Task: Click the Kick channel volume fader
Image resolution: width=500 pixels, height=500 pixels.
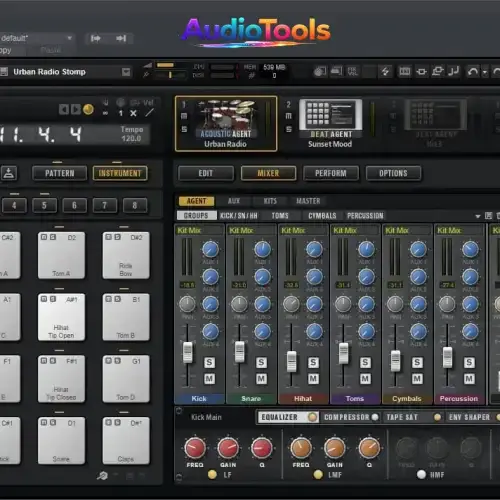Action: (x=188, y=352)
